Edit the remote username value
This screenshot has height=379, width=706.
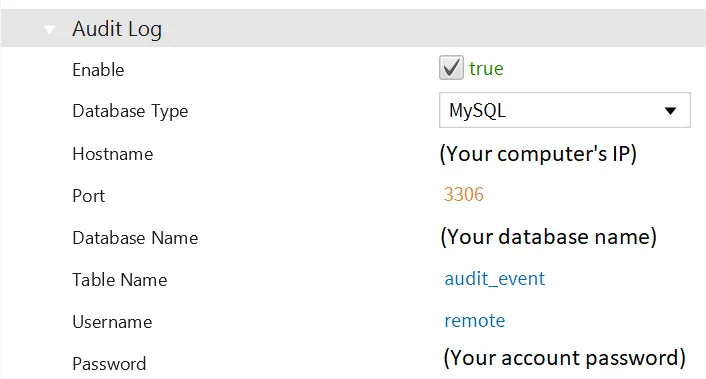pyautogui.click(x=475, y=321)
